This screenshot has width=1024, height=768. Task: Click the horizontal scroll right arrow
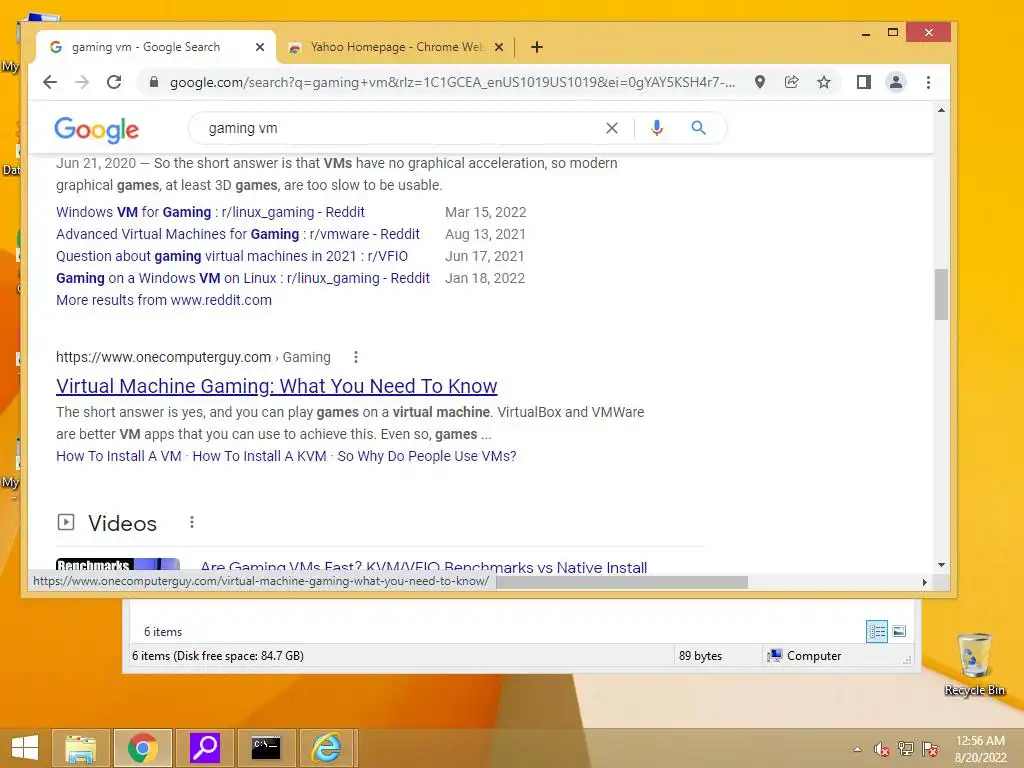[x=925, y=582]
